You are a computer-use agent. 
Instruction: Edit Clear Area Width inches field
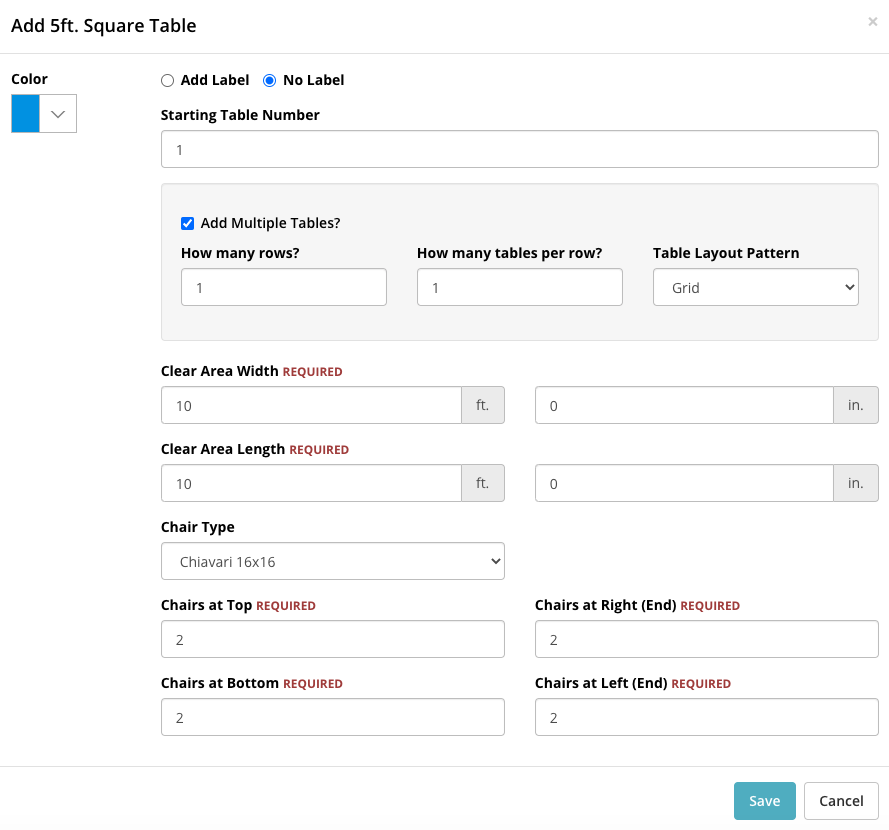coord(684,405)
